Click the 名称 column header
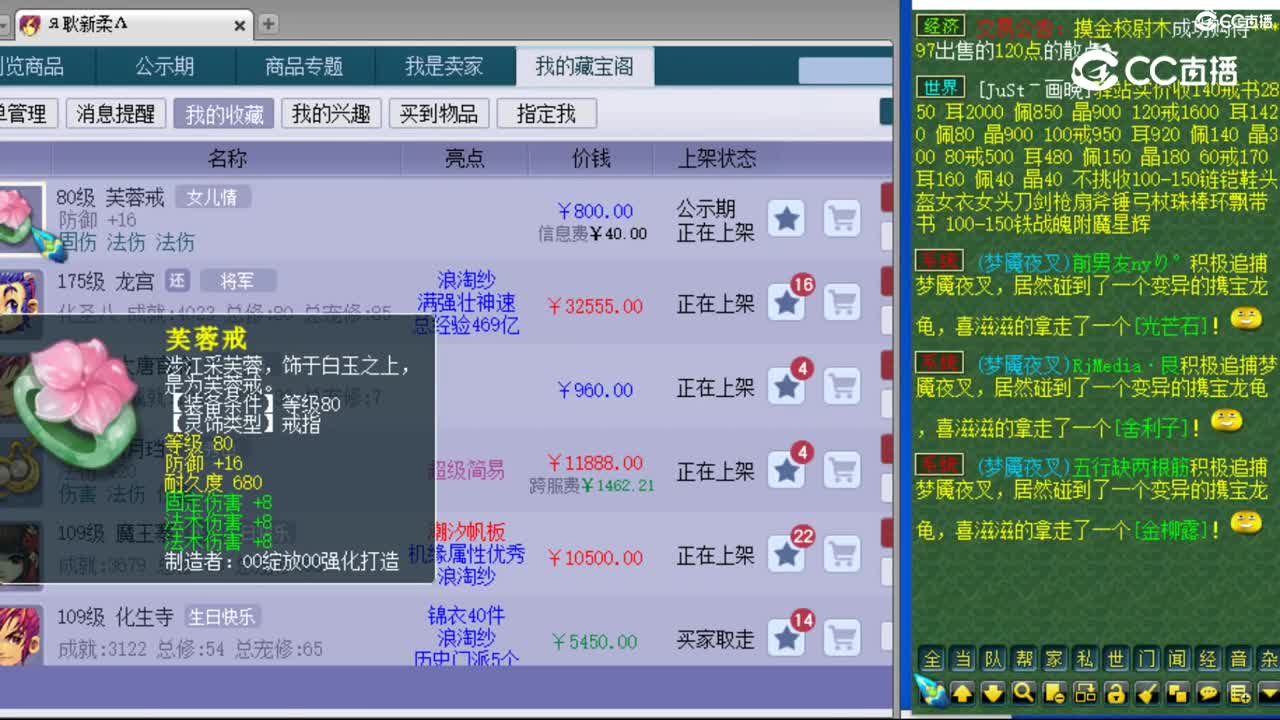Viewport: 1280px width, 720px height. pyautogui.click(x=227, y=158)
